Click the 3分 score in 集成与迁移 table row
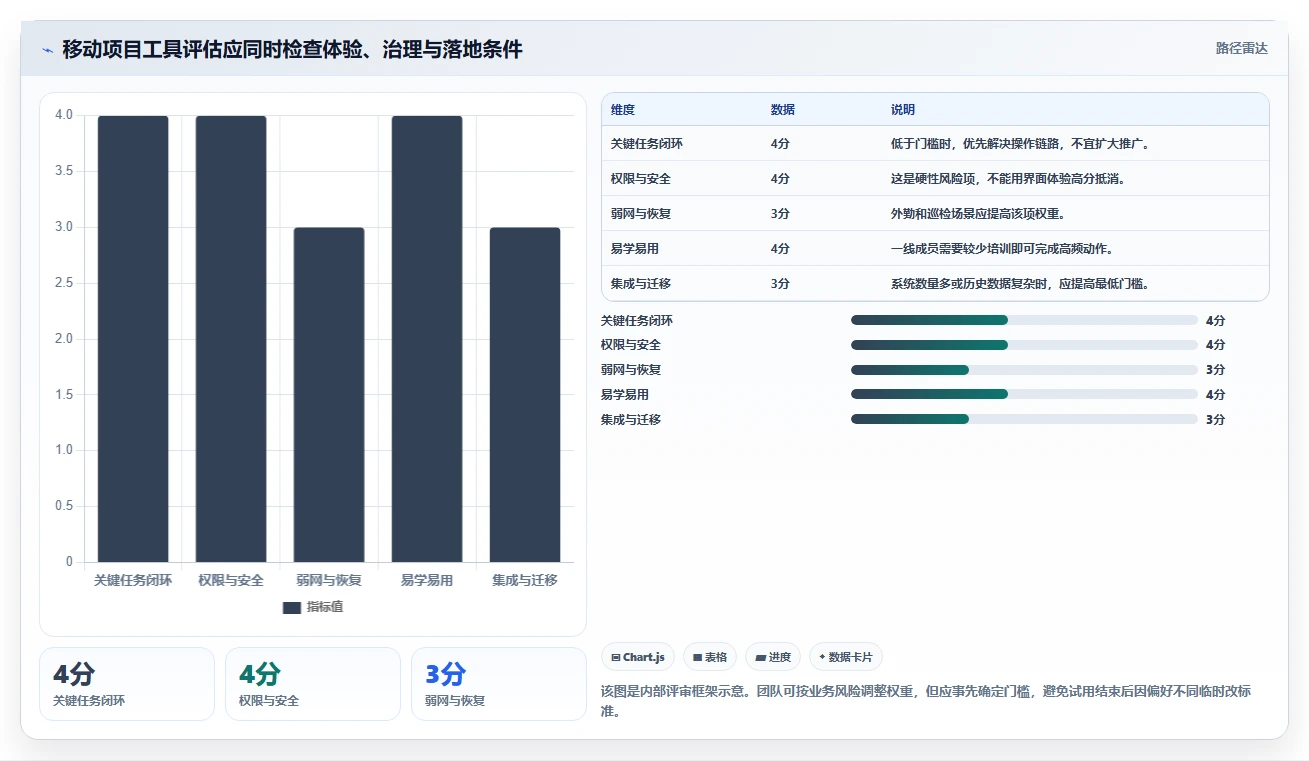 (780, 284)
